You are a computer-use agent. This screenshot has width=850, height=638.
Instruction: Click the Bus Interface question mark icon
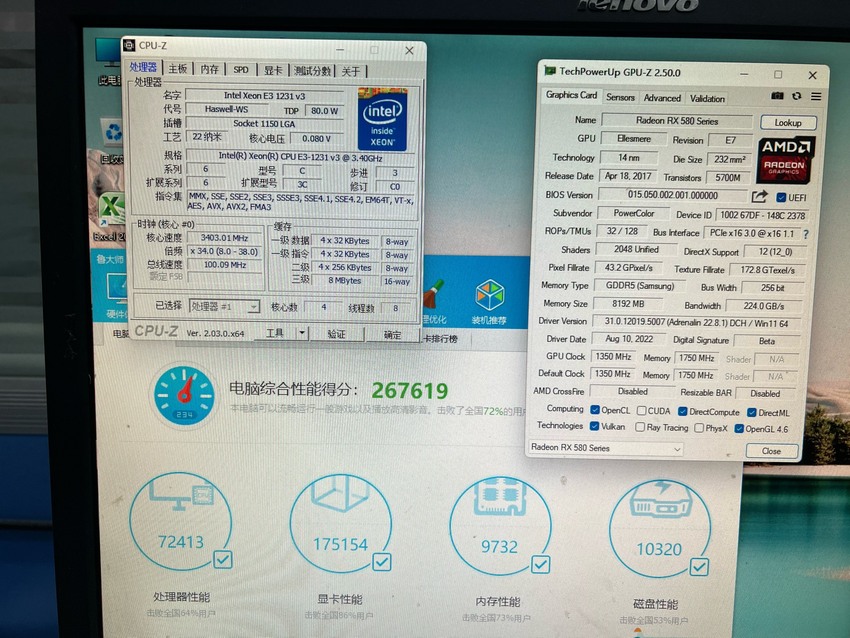tap(806, 234)
